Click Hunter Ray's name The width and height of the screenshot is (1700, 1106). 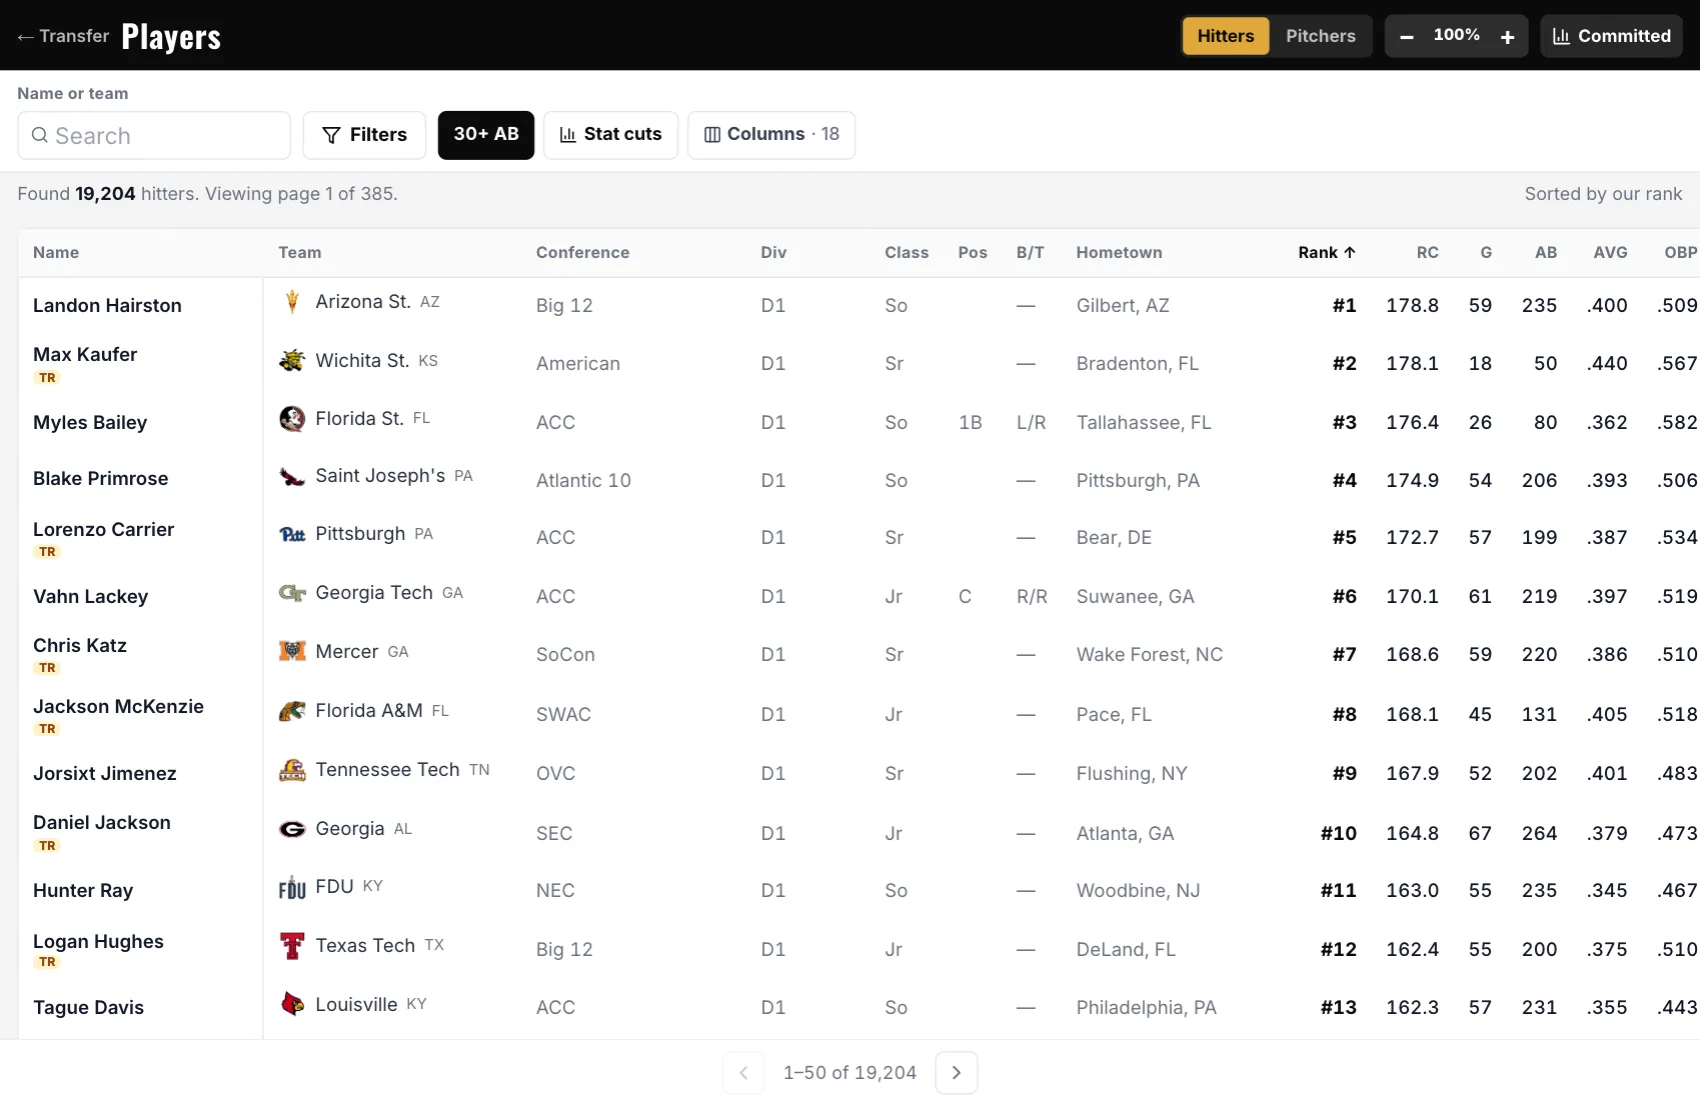(83, 891)
